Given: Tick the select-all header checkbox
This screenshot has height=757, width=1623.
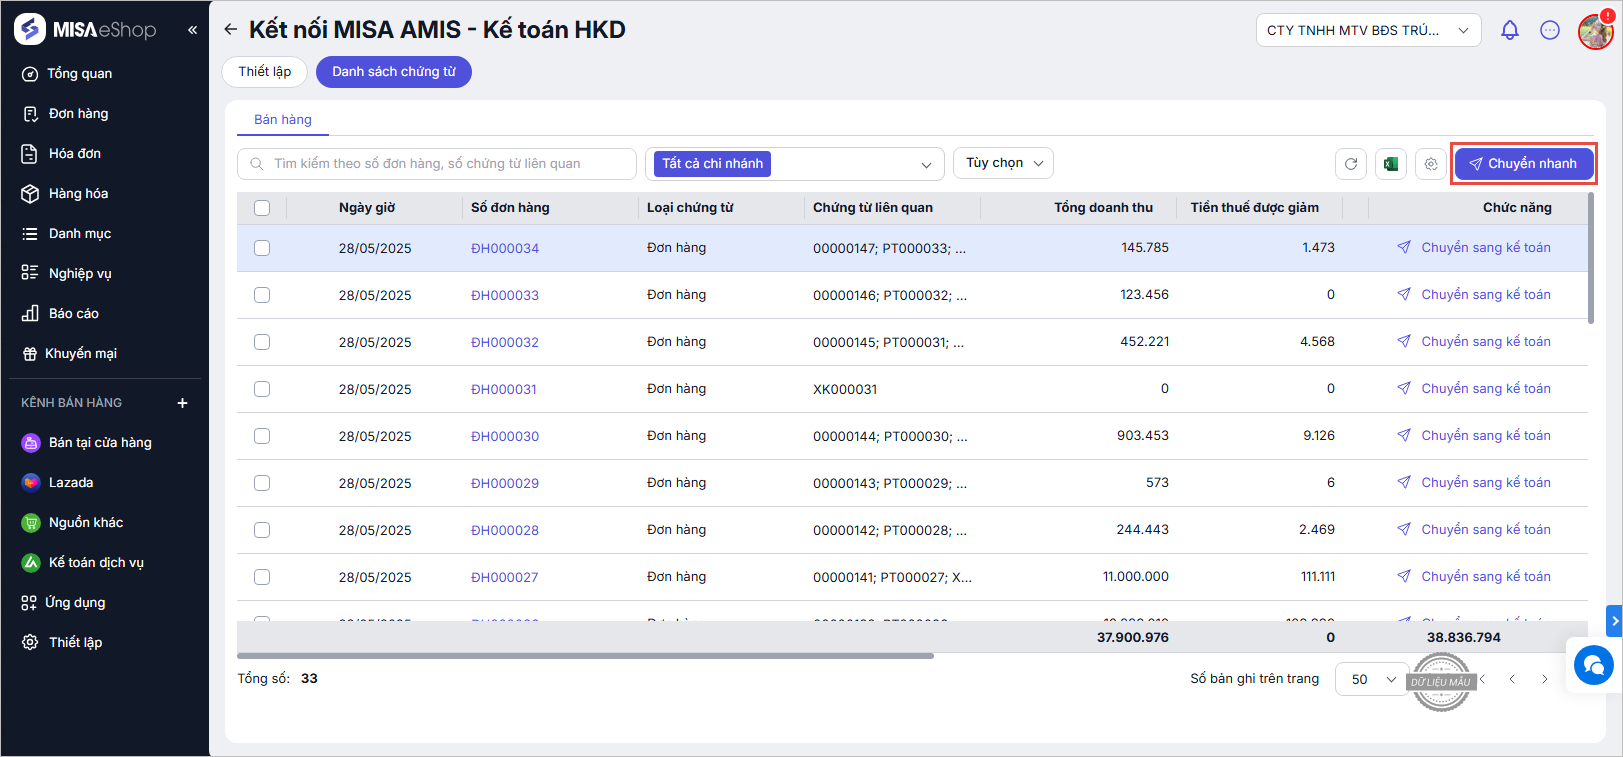Looking at the screenshot, I should (262, 208).
